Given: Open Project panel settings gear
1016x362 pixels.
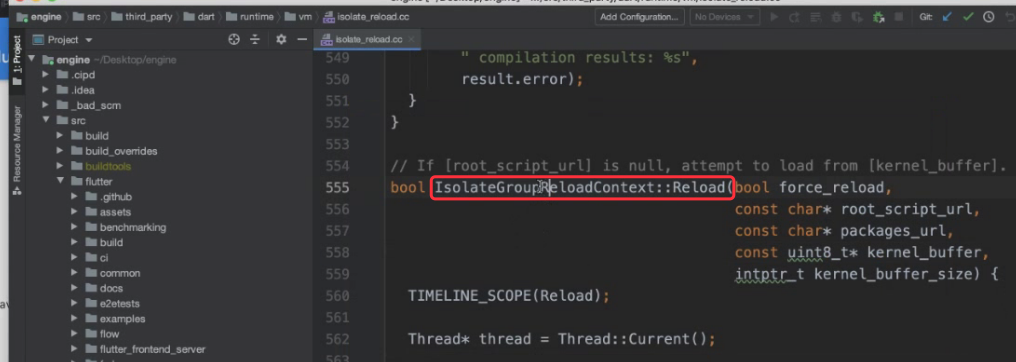Looking at the screenshot, I should (x=281, y=40).
